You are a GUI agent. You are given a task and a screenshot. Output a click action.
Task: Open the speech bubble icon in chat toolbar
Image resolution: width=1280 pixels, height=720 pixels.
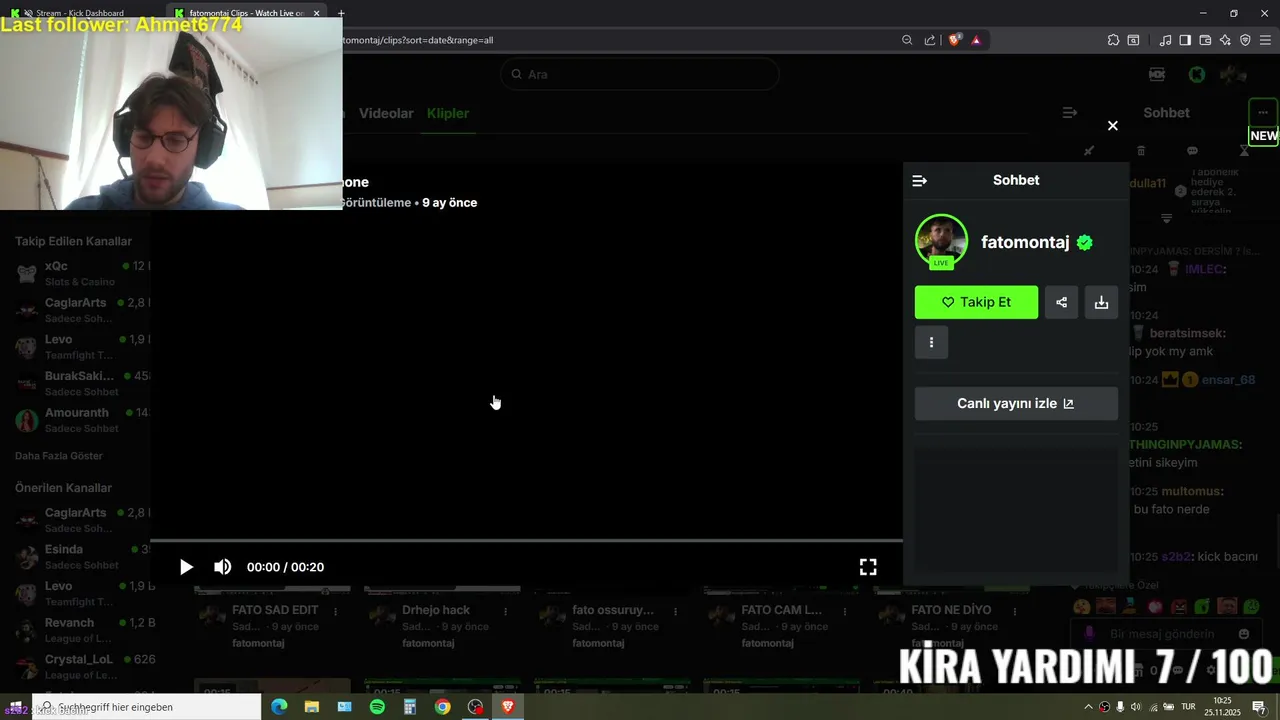[x=1192, y=151]
